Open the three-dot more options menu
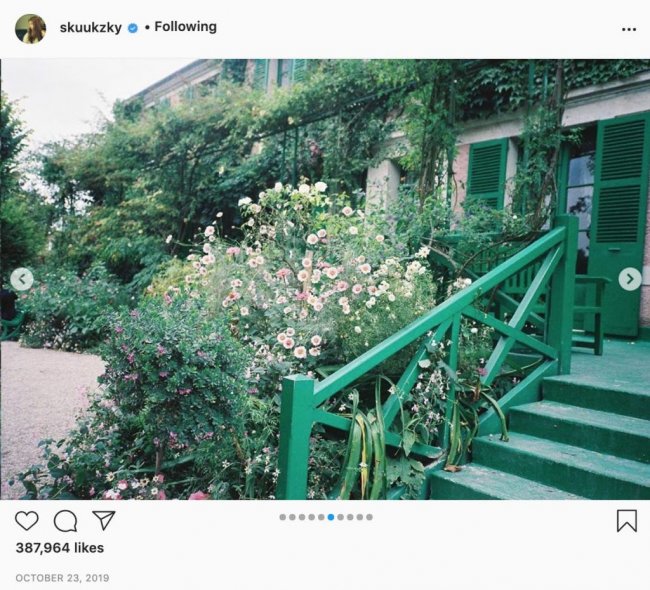Image resolution: width=650 pixels, height=590 pixels. [x=629, y=29]
